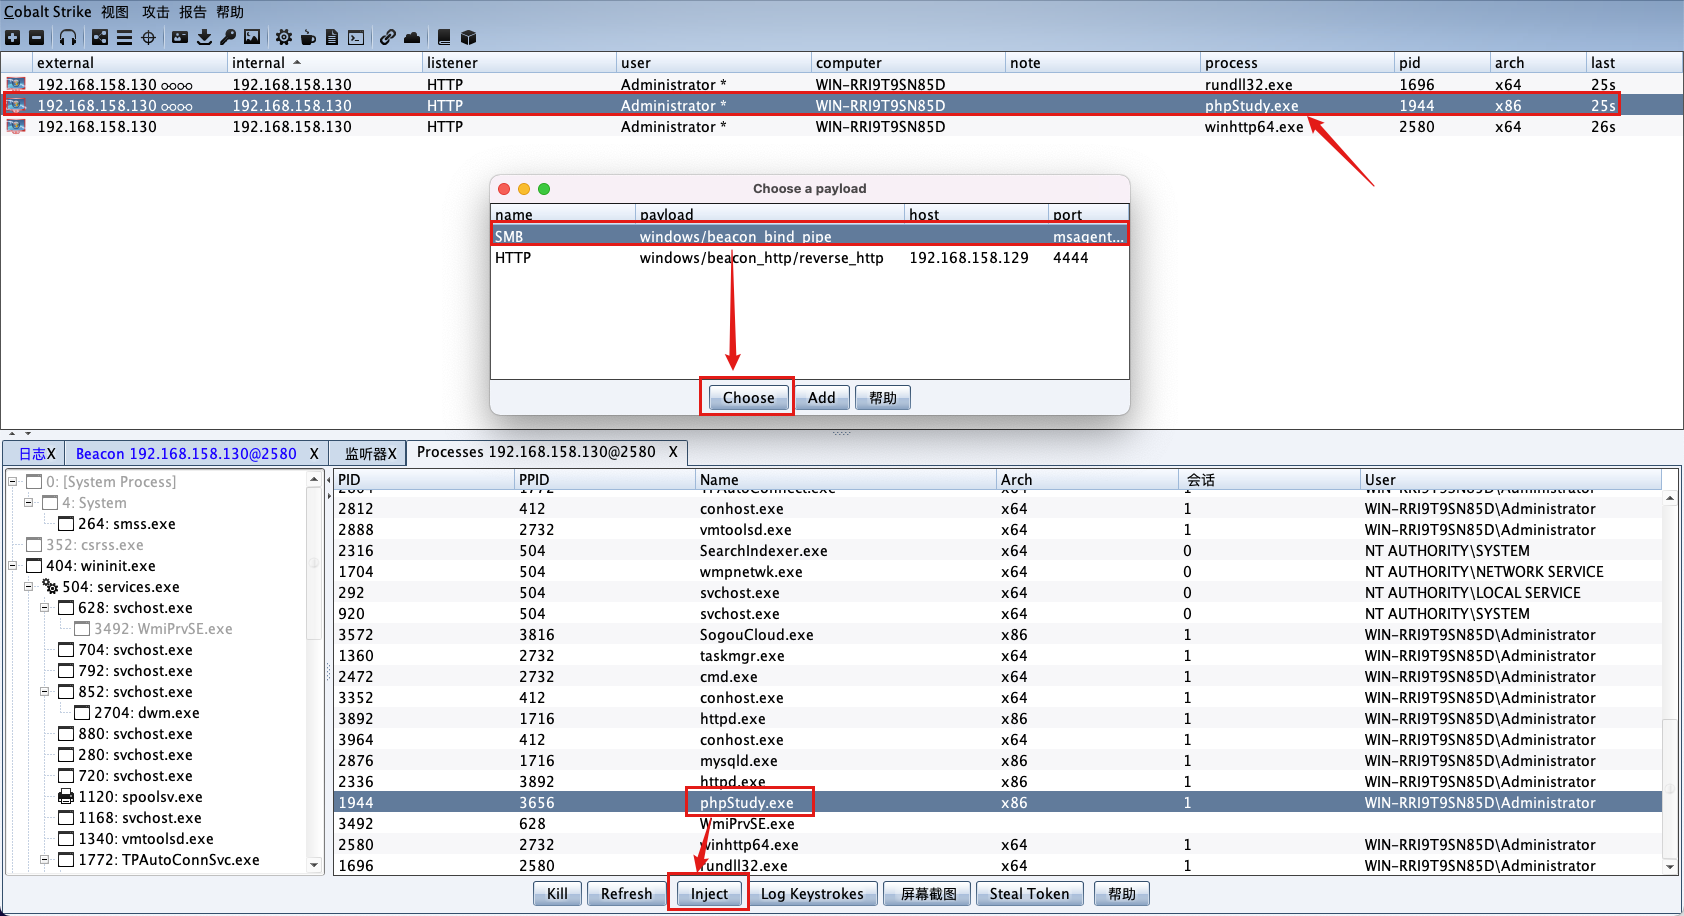Collapse the 404: wininit.exe tree node
Image resolution: width=1684 pixels, height=916 pixels.
pos(13,566)
